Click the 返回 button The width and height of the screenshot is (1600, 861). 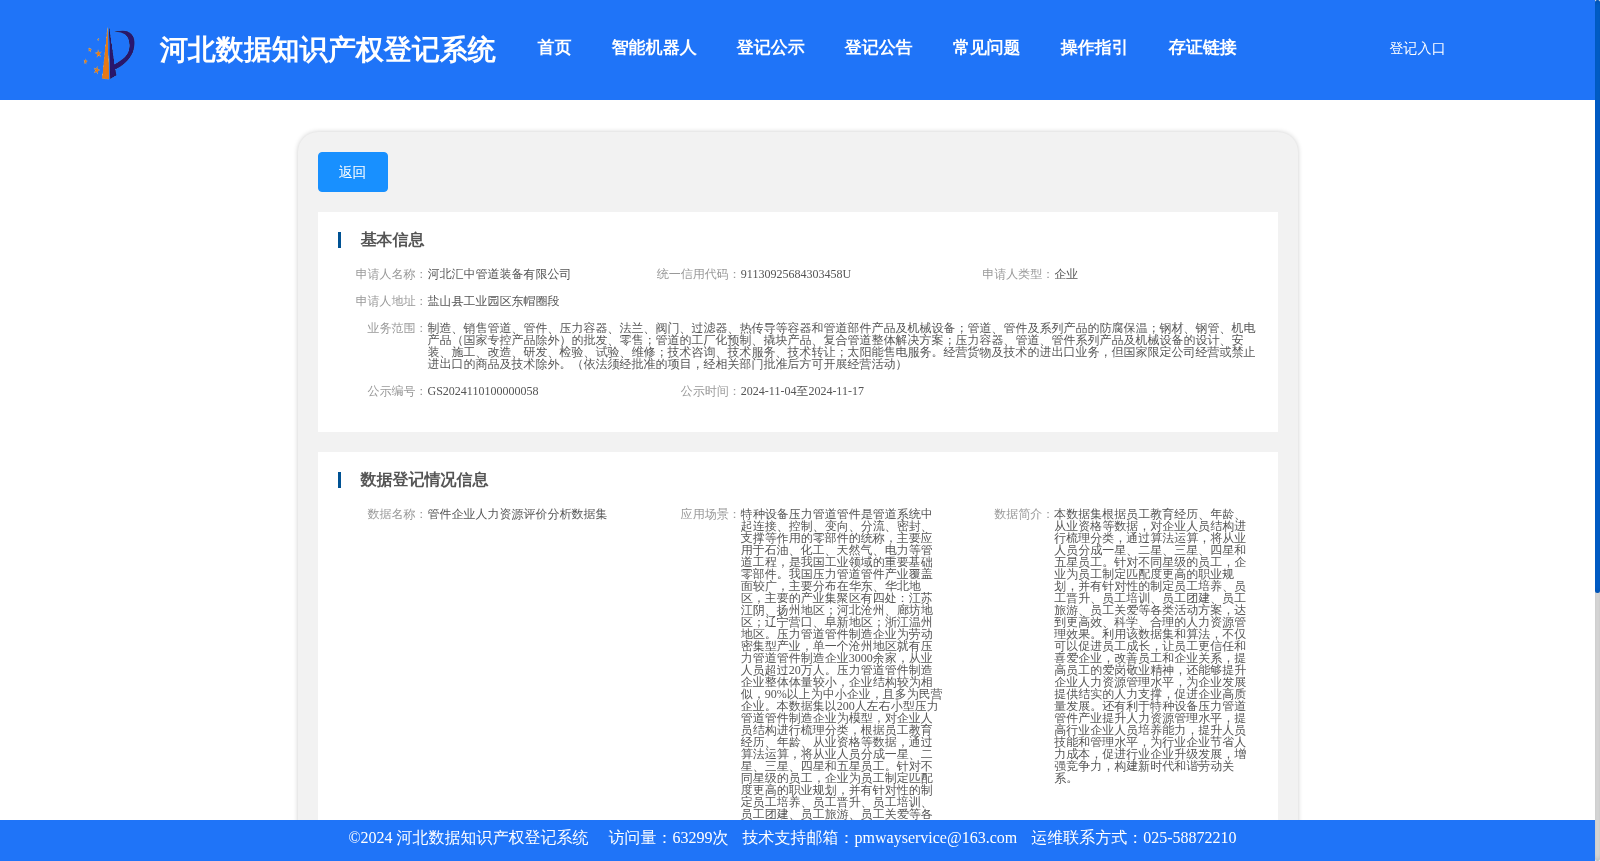(353, 172)
